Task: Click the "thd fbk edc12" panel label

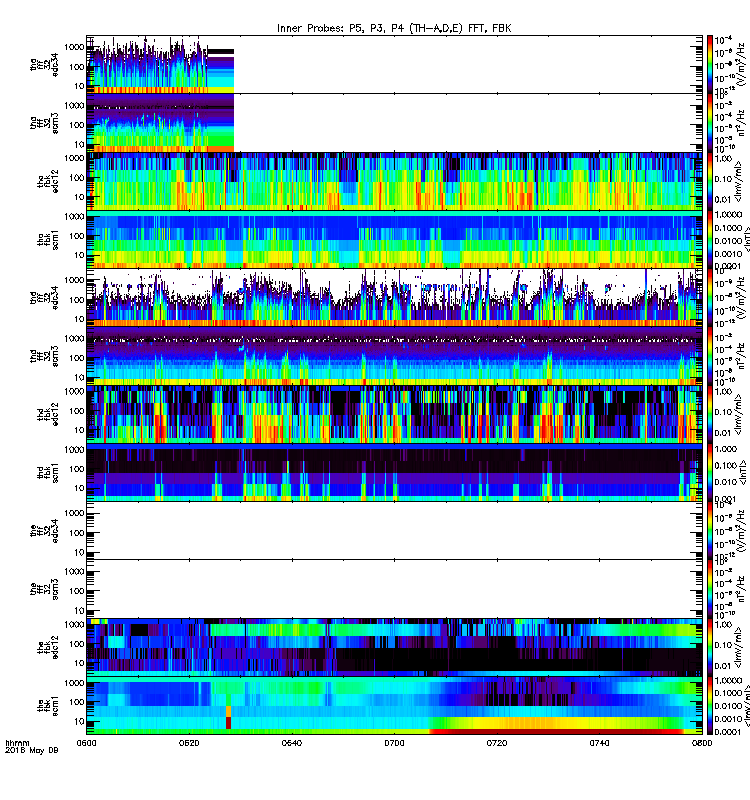Action: point(48,414)
